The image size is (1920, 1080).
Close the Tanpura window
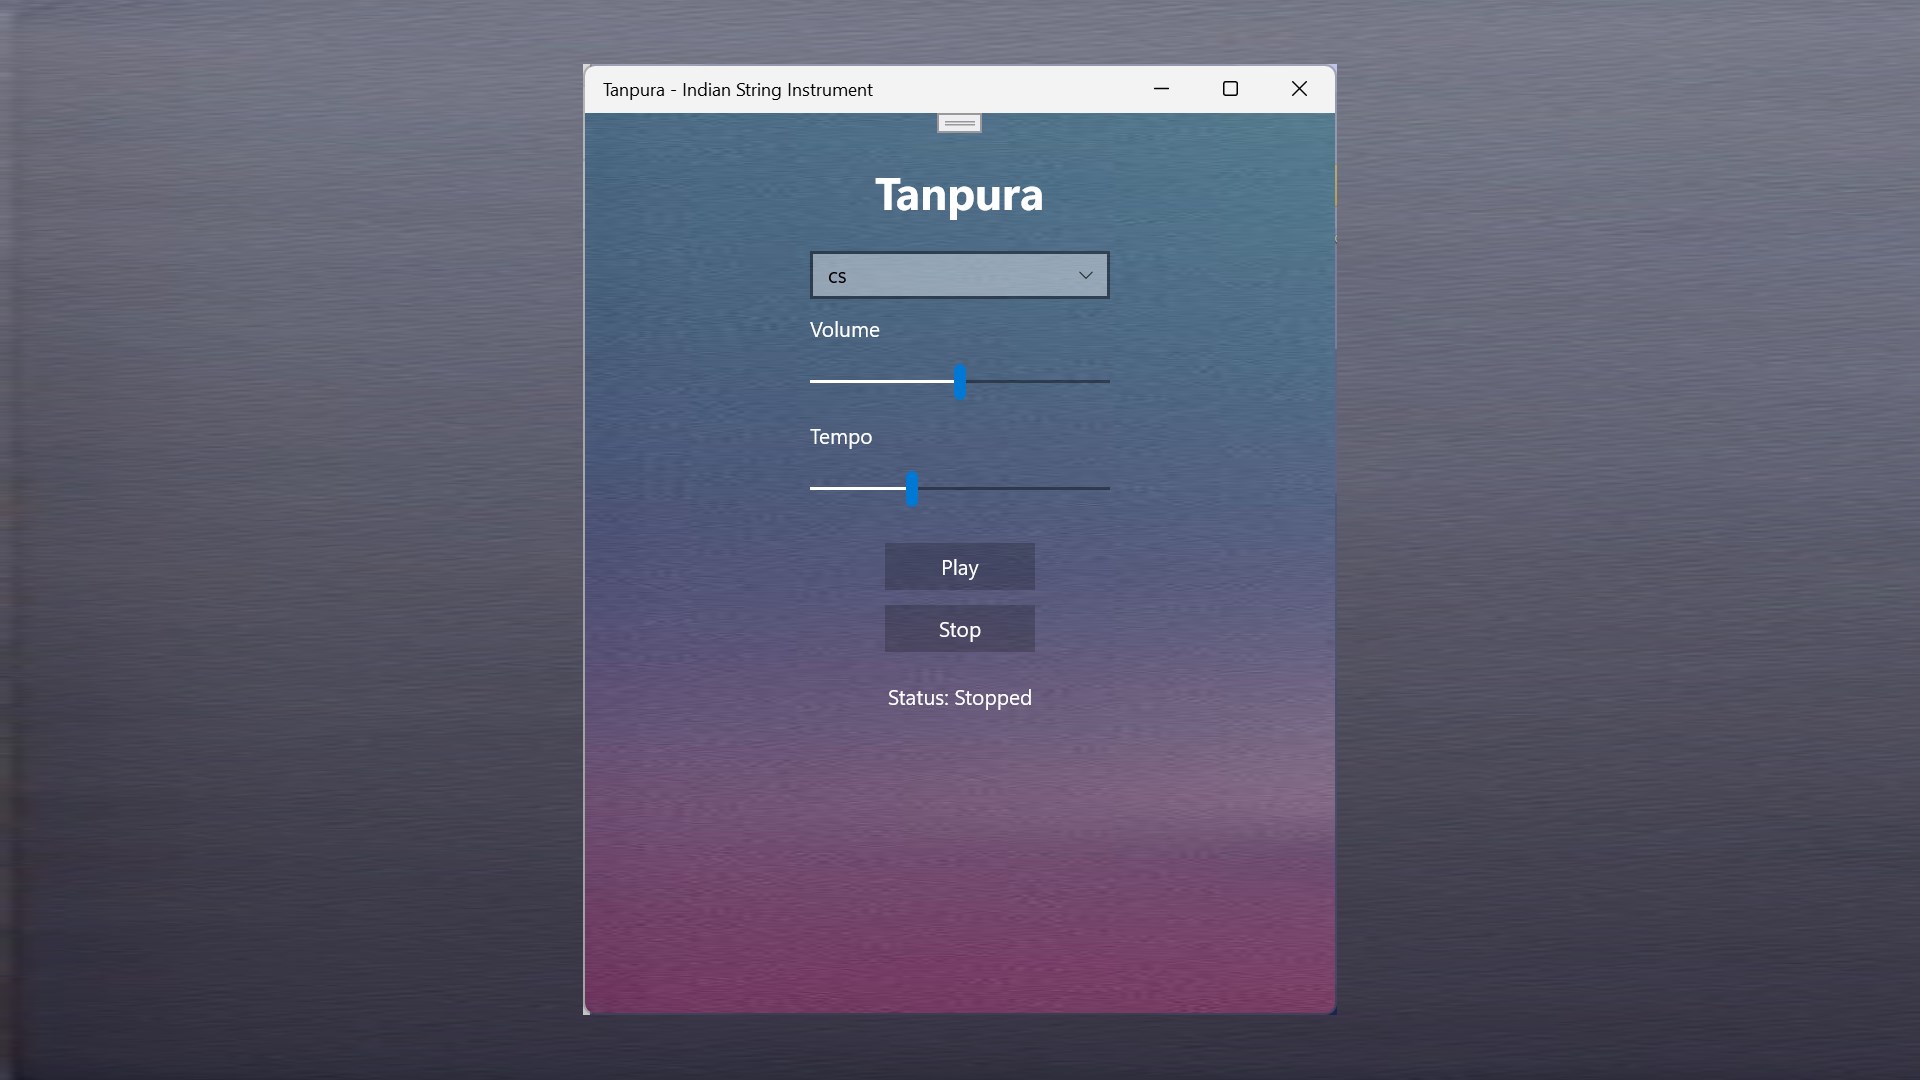(1299, 89)
